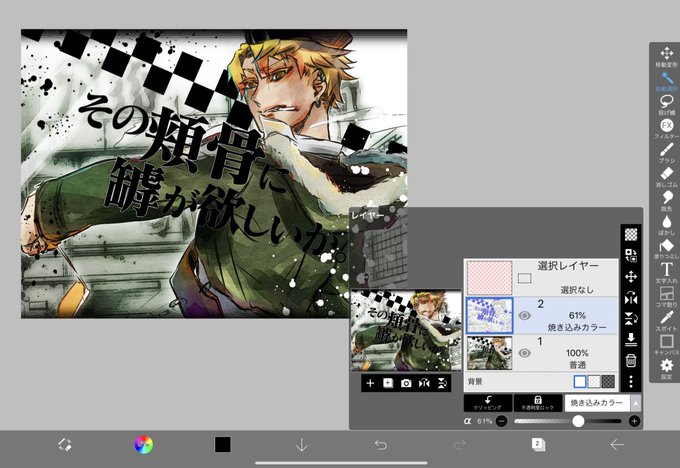Increase opacity with the plus button
The width and height of the screenshot is (680, 468).
[x=634, y=421]
